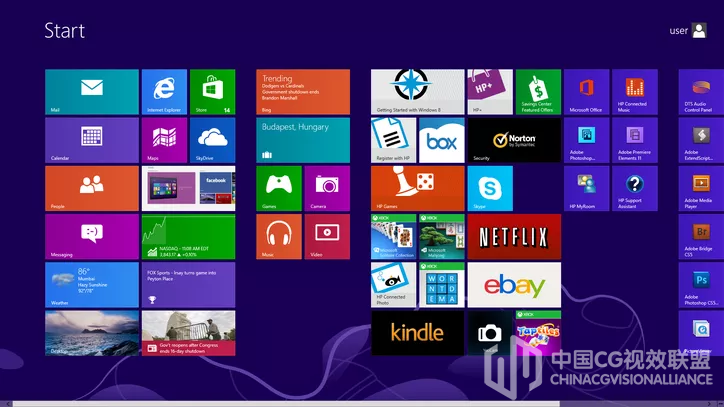Open Norton Security tile
The height and width of the screenshot is (407, 724).
[514, 140]
